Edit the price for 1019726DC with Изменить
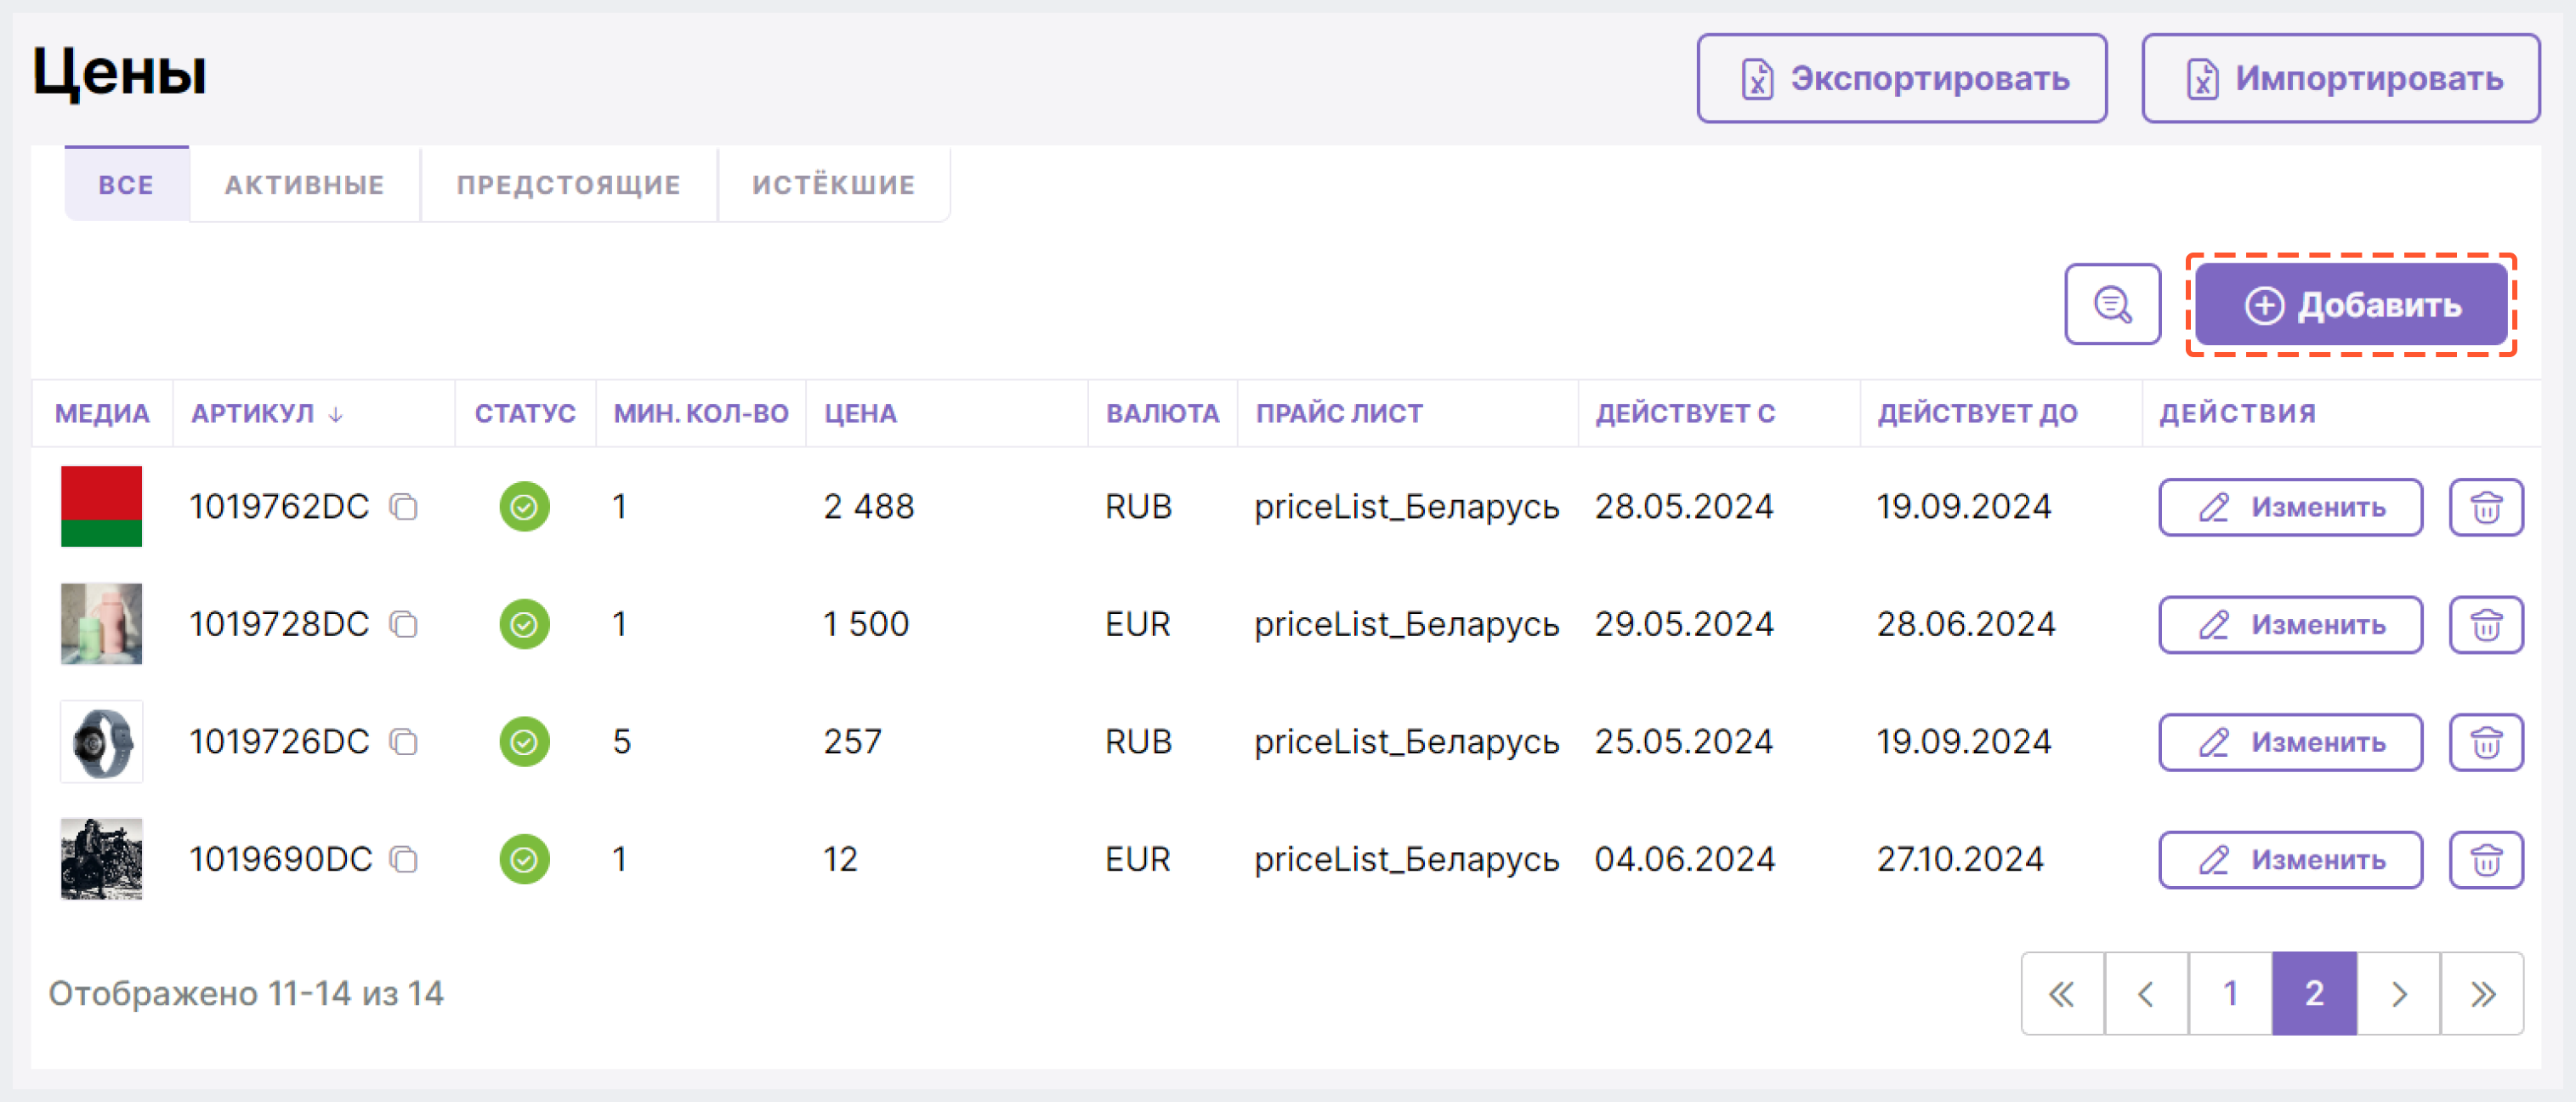 [x=2290, y=742]
